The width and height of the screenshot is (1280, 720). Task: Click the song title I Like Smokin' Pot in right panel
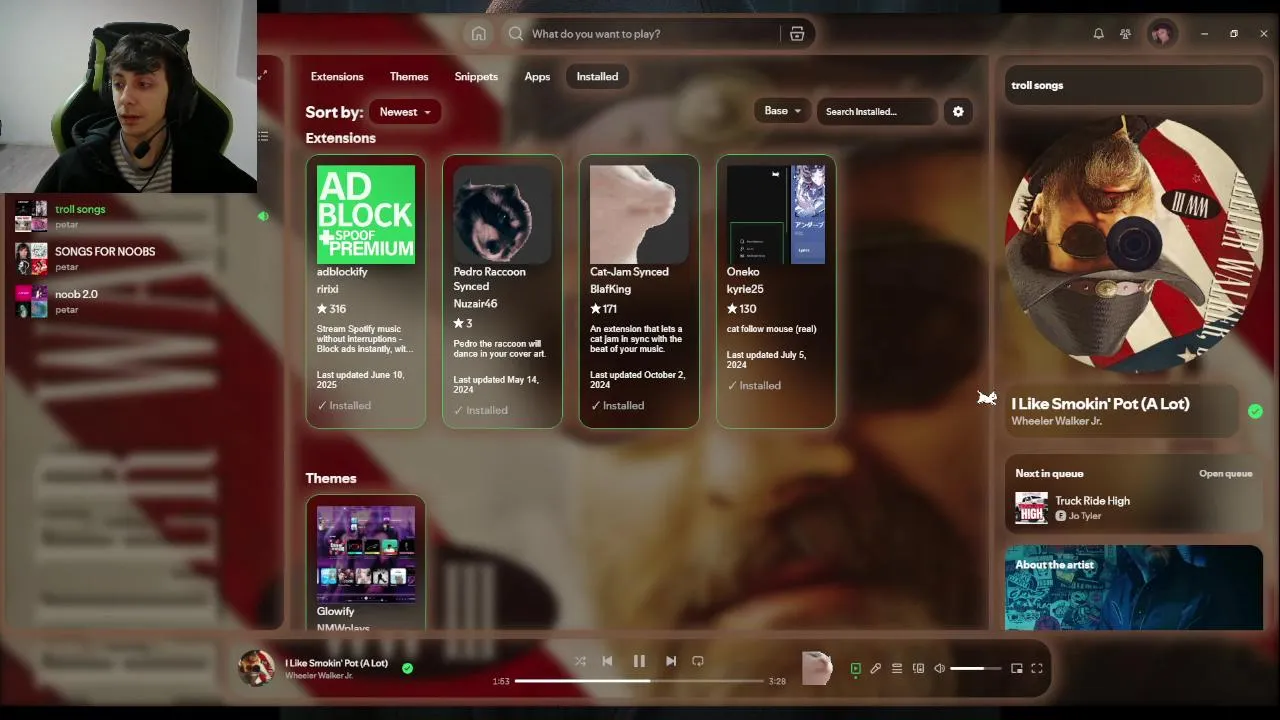pos(1100,404)
